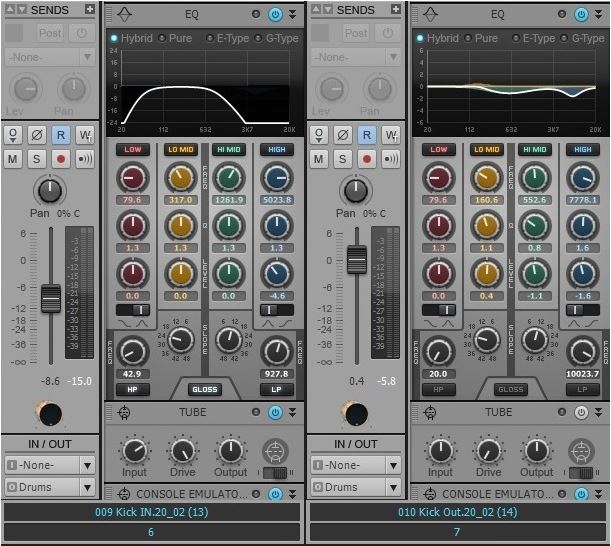
Task: Toggle TUBE module power on Kick IN strip
Action: (275, 412)
